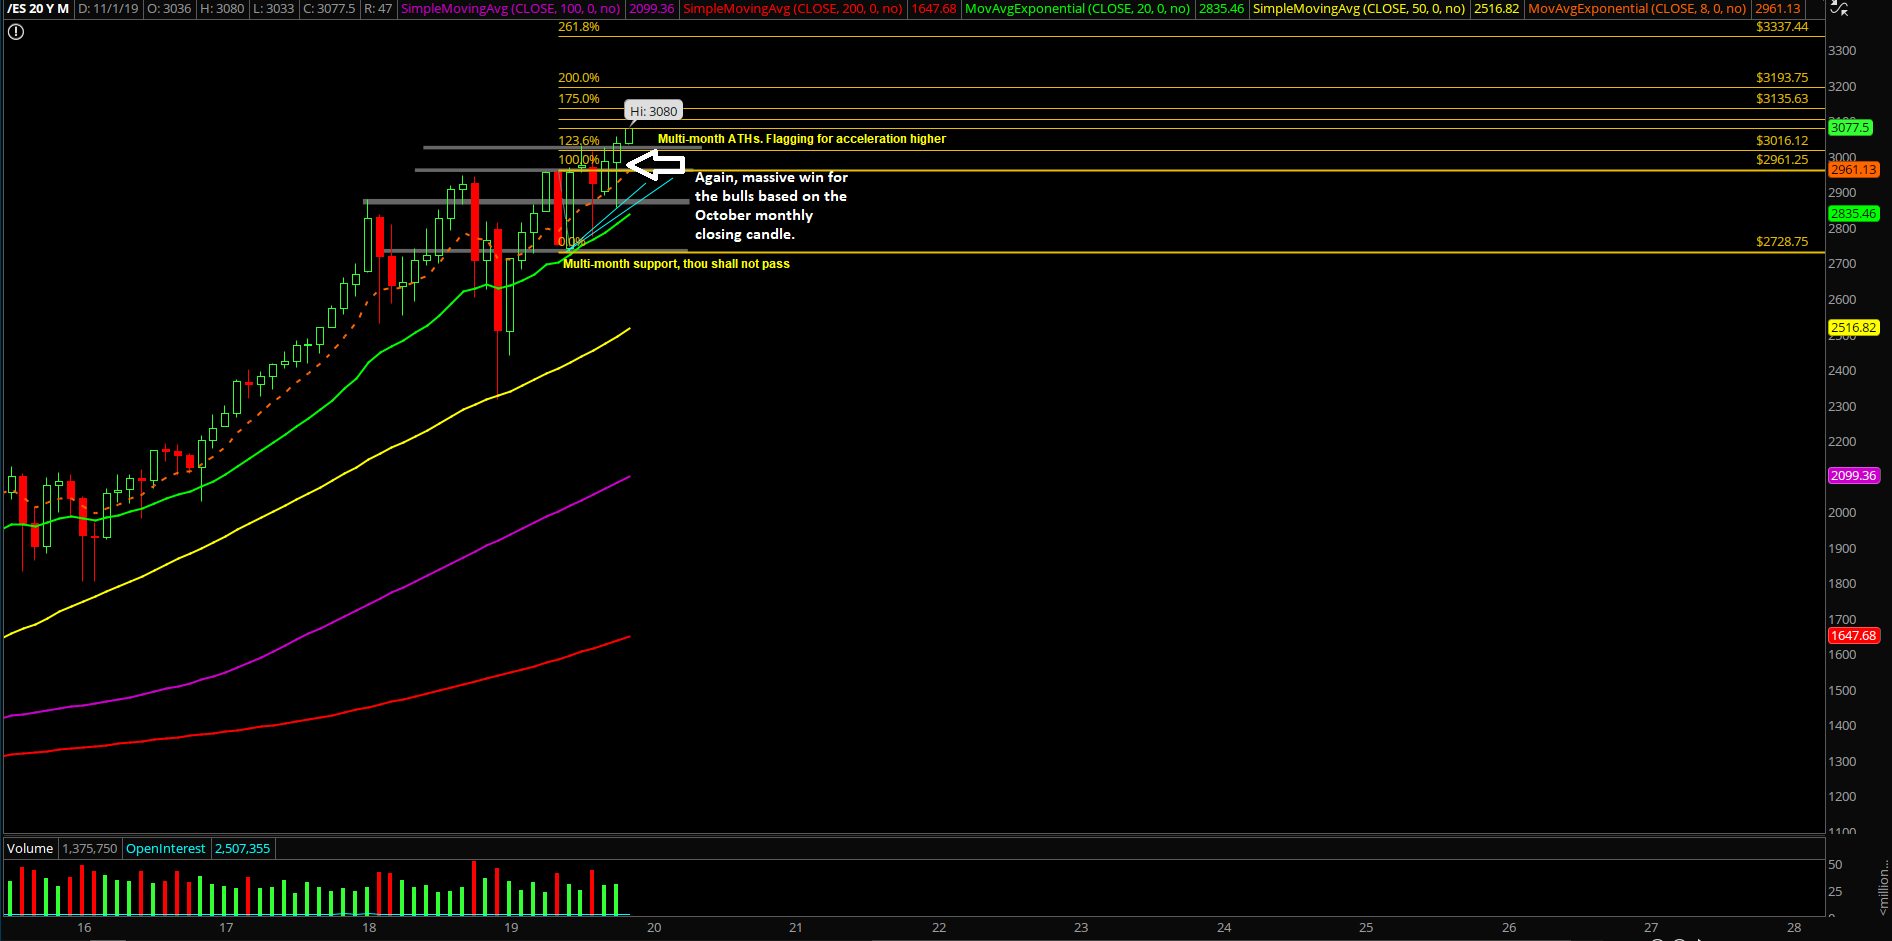
Task: Select MovAvgExponential 20 study label
Action: point(1077,8)
